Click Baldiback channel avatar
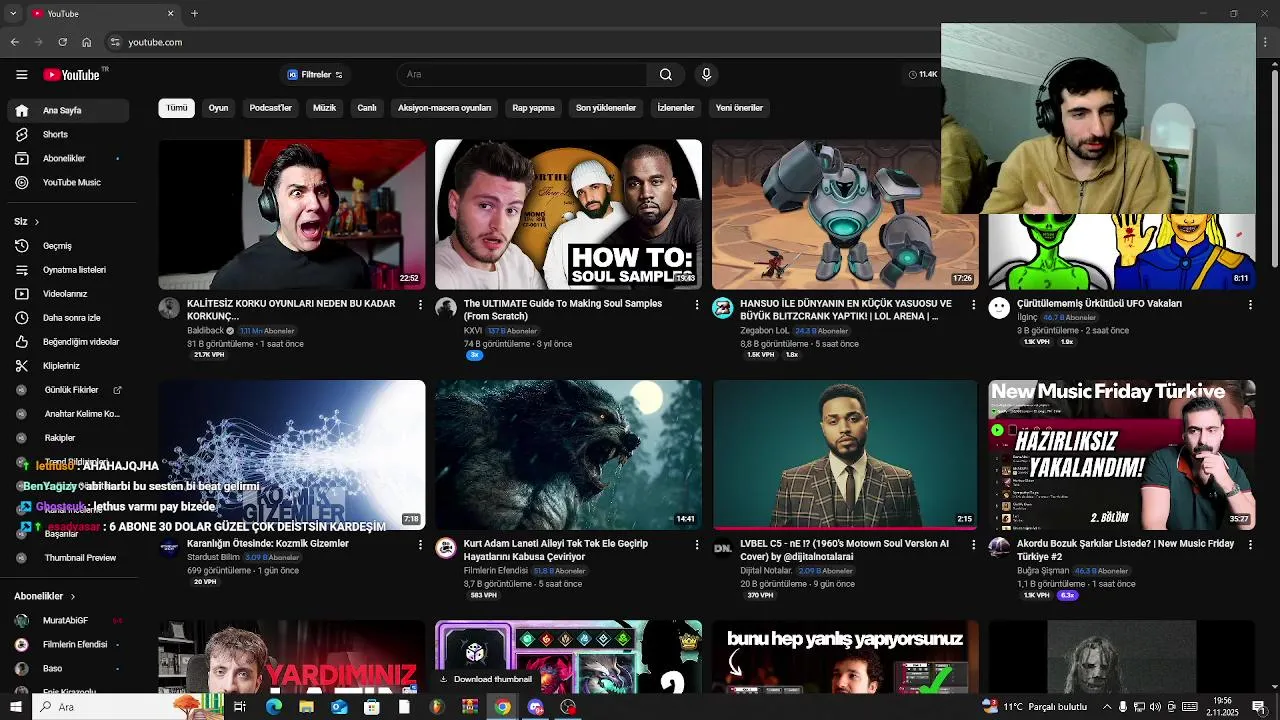The width and height of the screenshot is (1280, 720). point(169,308)
